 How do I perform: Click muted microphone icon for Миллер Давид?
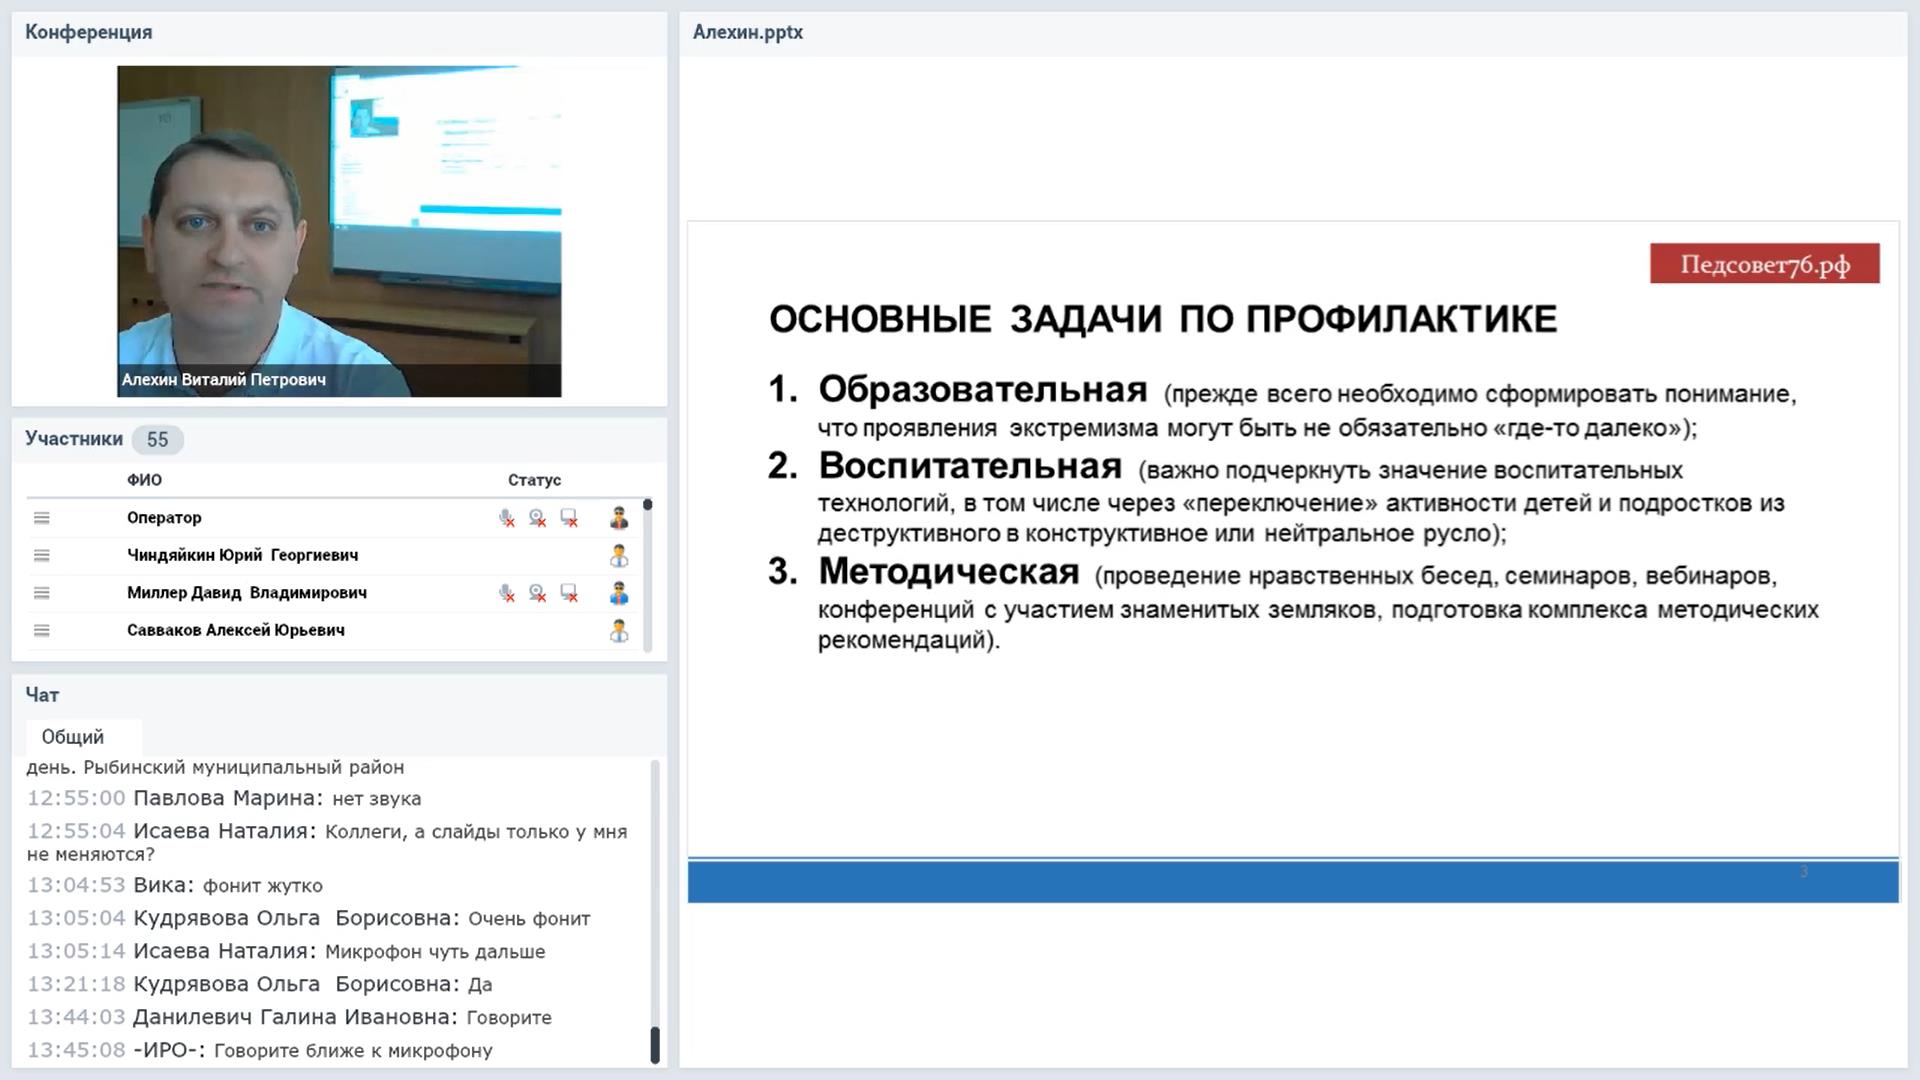[507, 593]
